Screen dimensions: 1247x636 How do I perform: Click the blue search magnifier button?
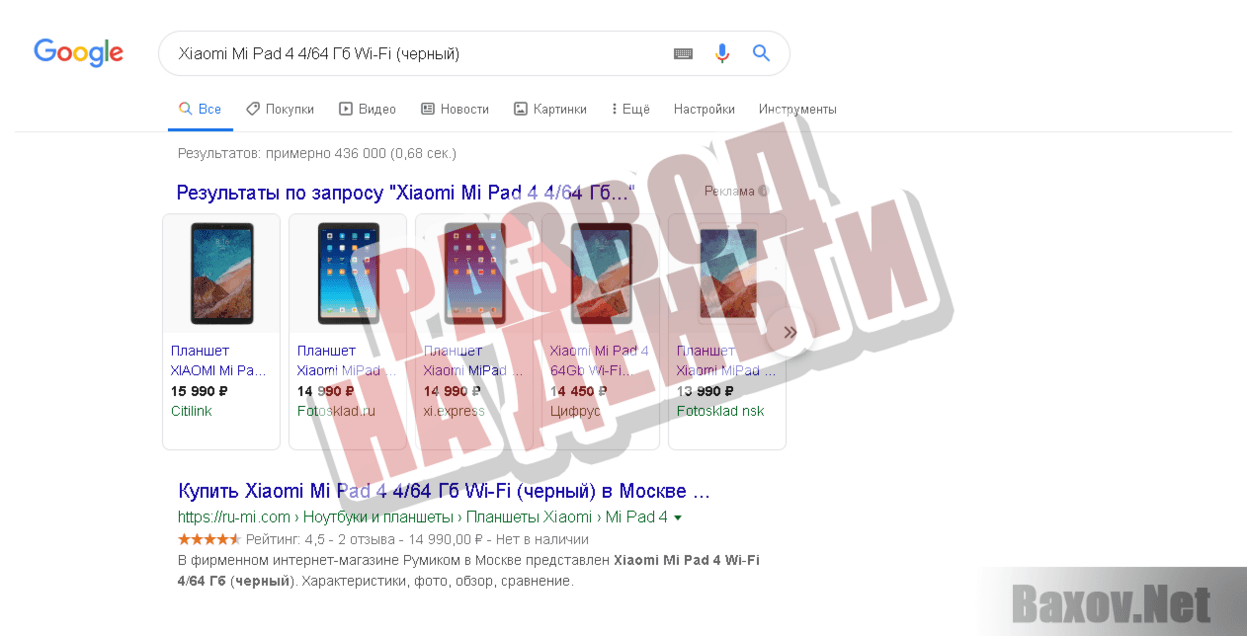(x=761, y=53)
